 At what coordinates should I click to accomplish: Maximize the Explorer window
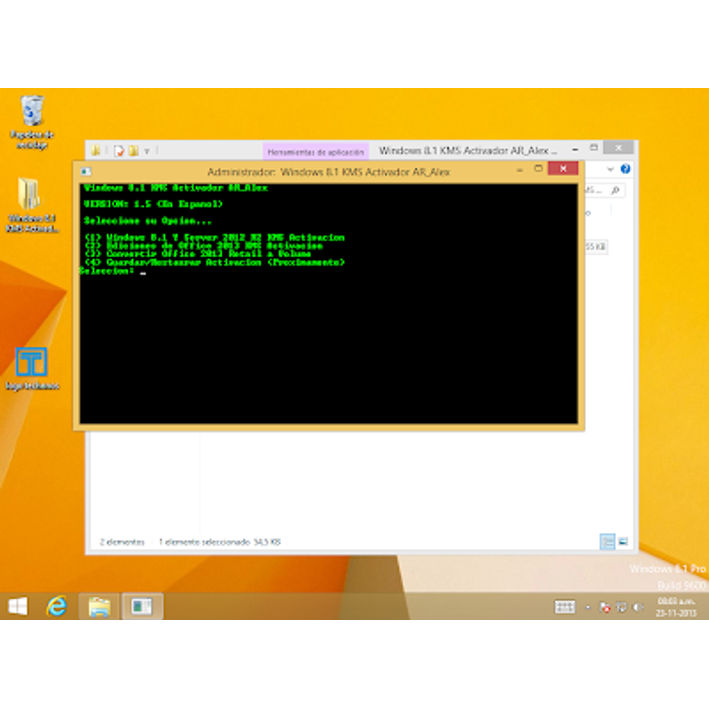point(594,148)
